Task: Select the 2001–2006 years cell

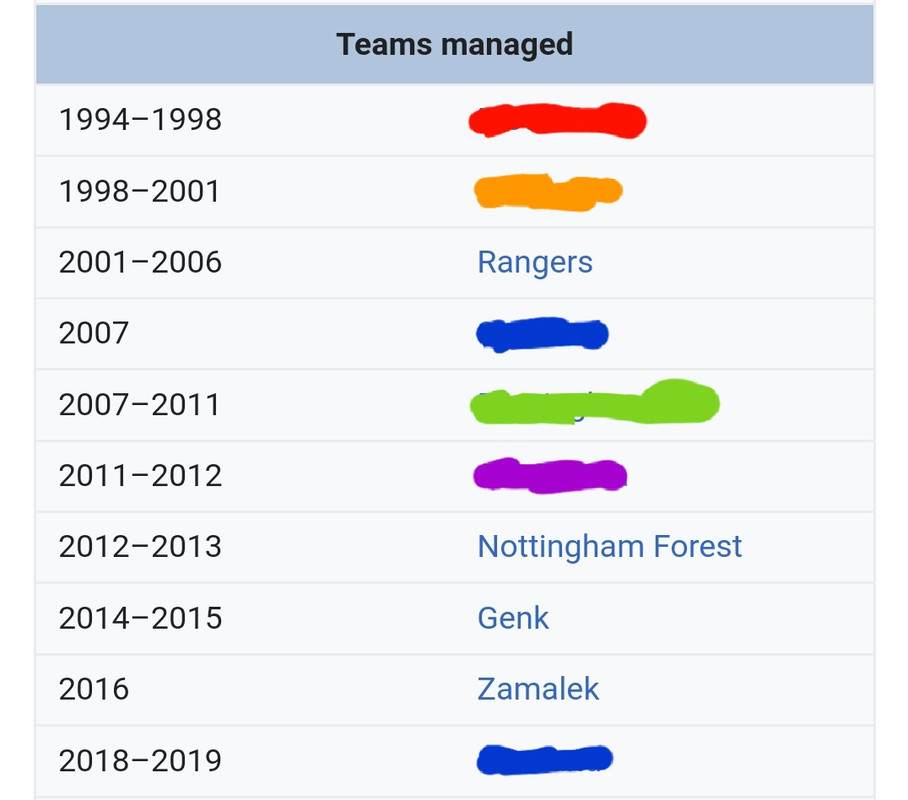Action: pos(140,262)
